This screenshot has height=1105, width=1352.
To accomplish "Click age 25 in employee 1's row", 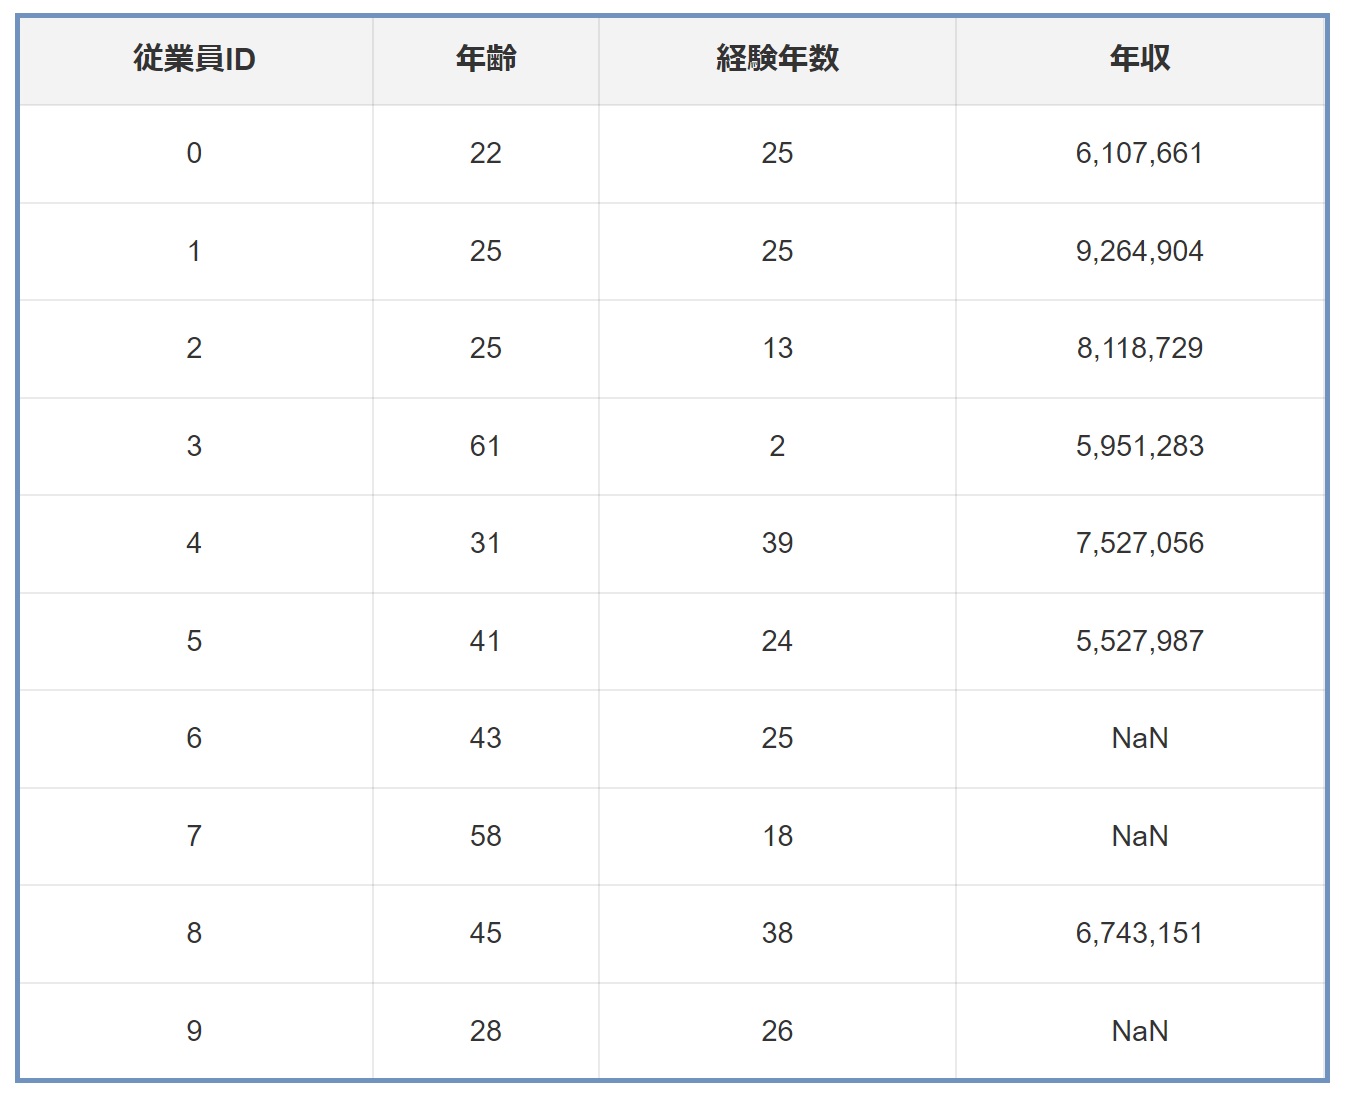I will coord(486,251).
